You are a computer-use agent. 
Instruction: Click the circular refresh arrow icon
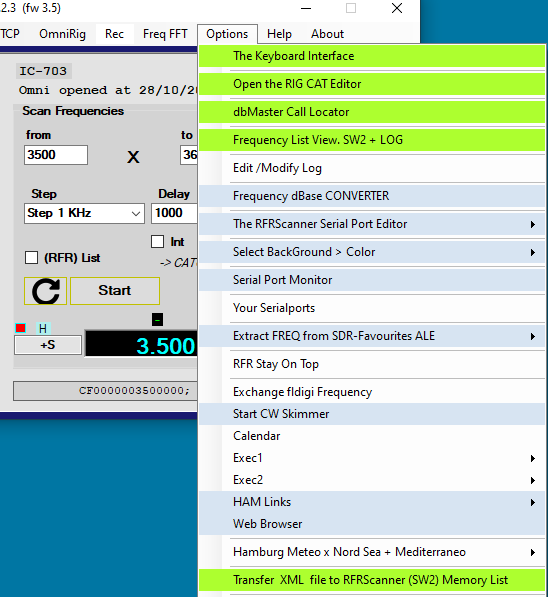tap(45, 291)
